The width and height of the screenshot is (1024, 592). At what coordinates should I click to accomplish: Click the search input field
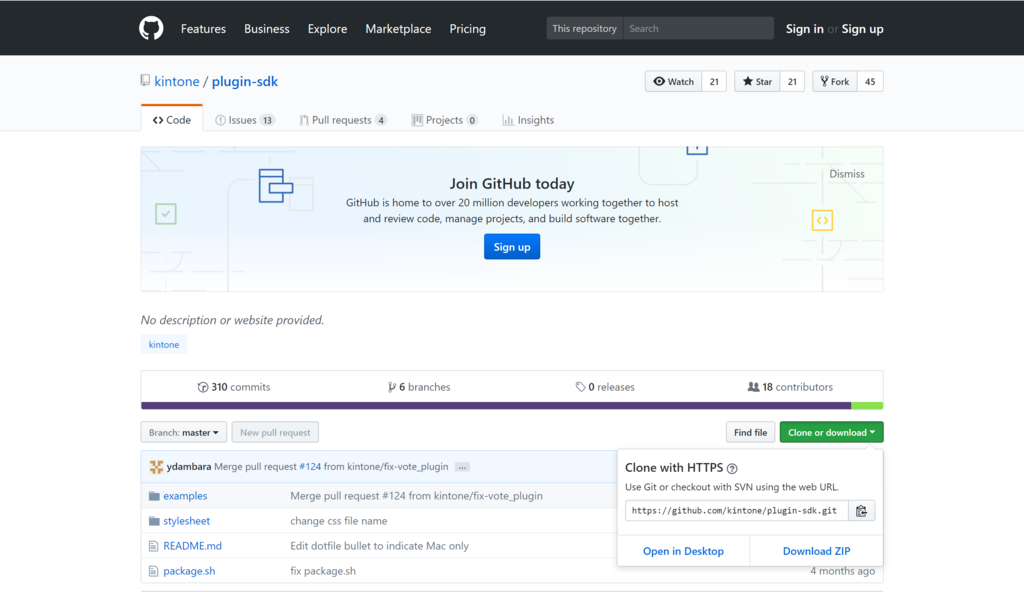[x=698, y=28]
